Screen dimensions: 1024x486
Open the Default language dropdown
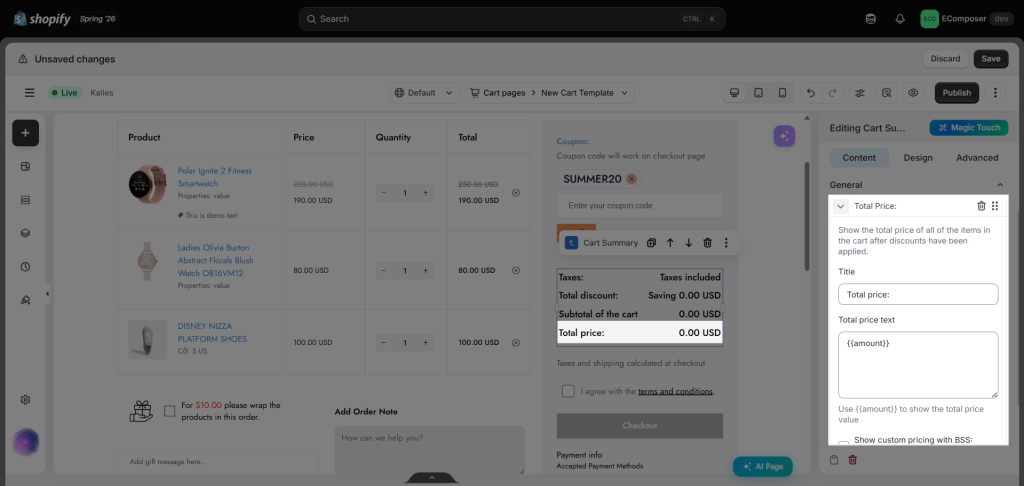tap(424, 93)
